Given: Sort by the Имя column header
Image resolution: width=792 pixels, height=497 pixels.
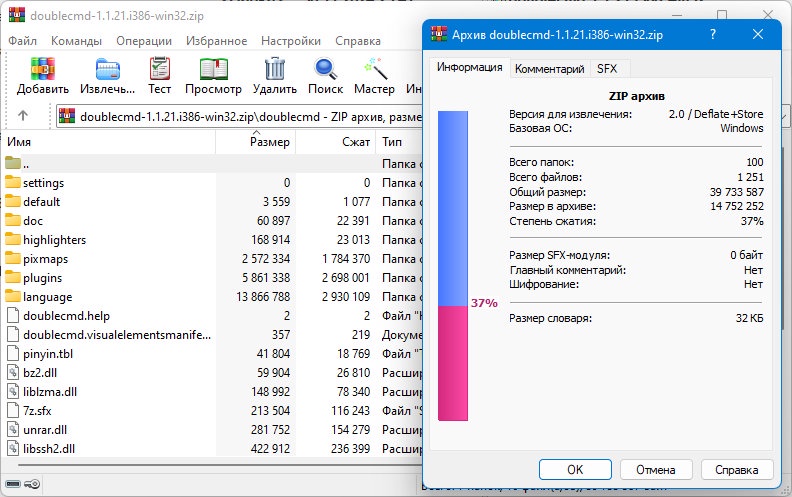Looking at the screenshot, I should pyautogui.click(x=108, y=142).
